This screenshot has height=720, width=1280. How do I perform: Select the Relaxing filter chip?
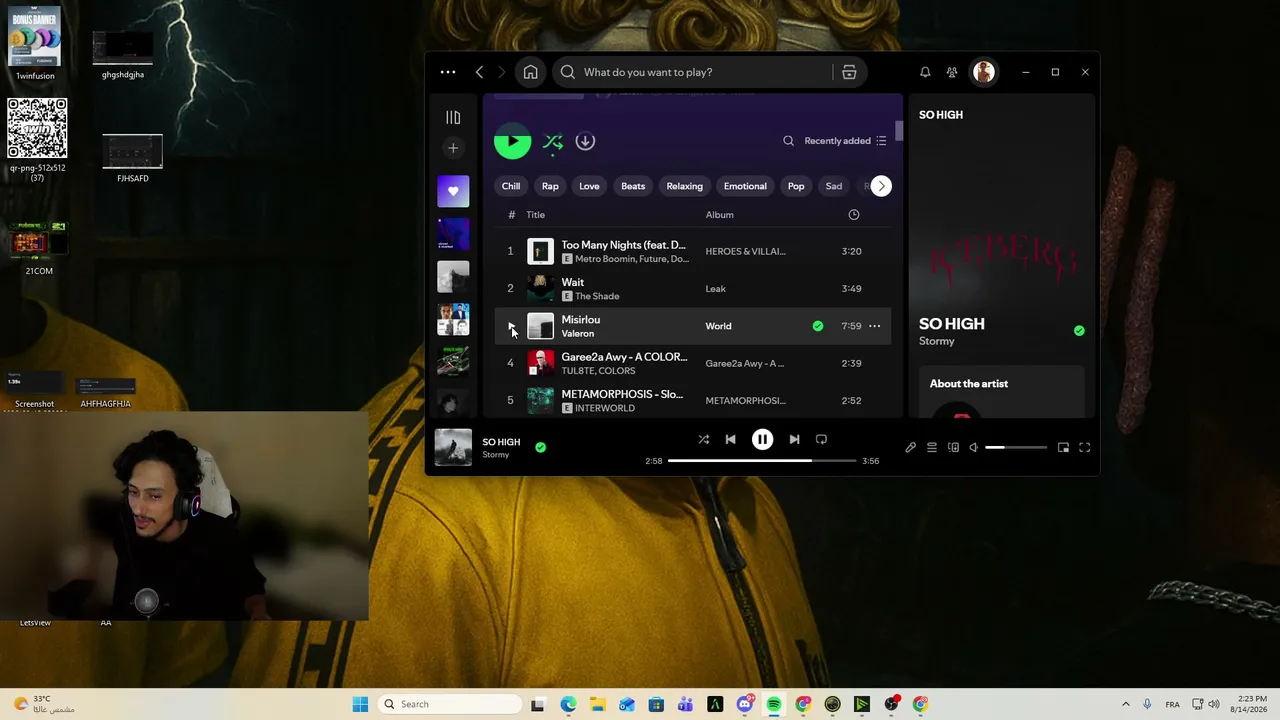click(x=685, y=186)
